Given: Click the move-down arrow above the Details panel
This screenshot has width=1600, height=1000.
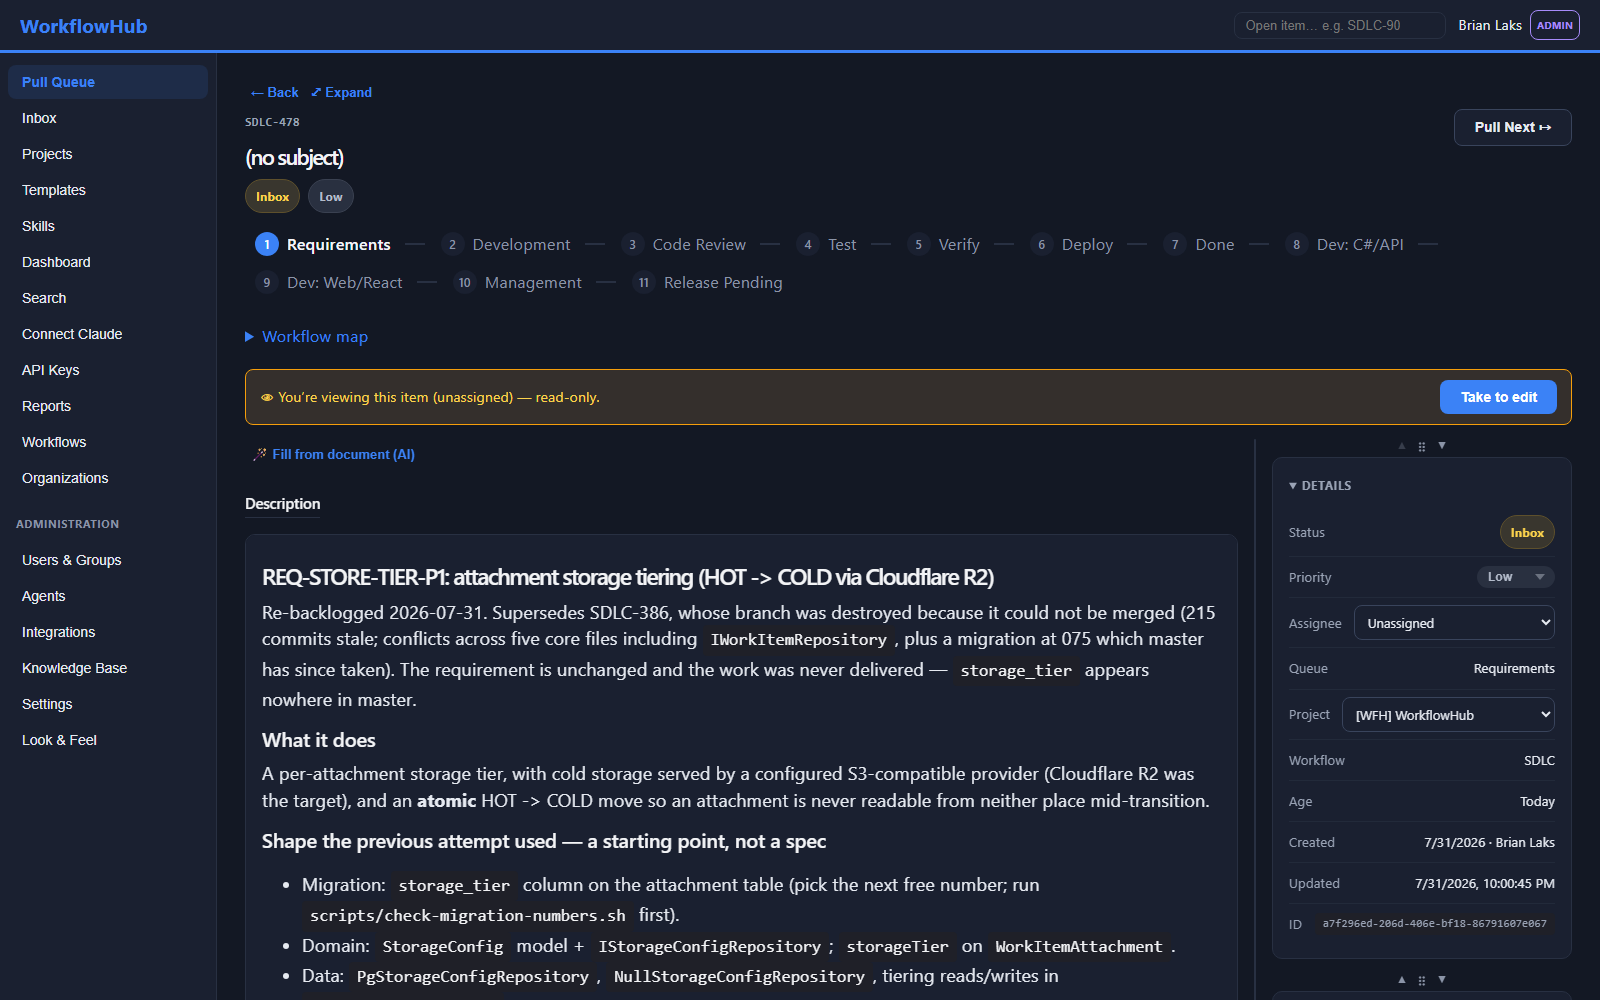Looking at the screenshot, I should [1442, 446].
